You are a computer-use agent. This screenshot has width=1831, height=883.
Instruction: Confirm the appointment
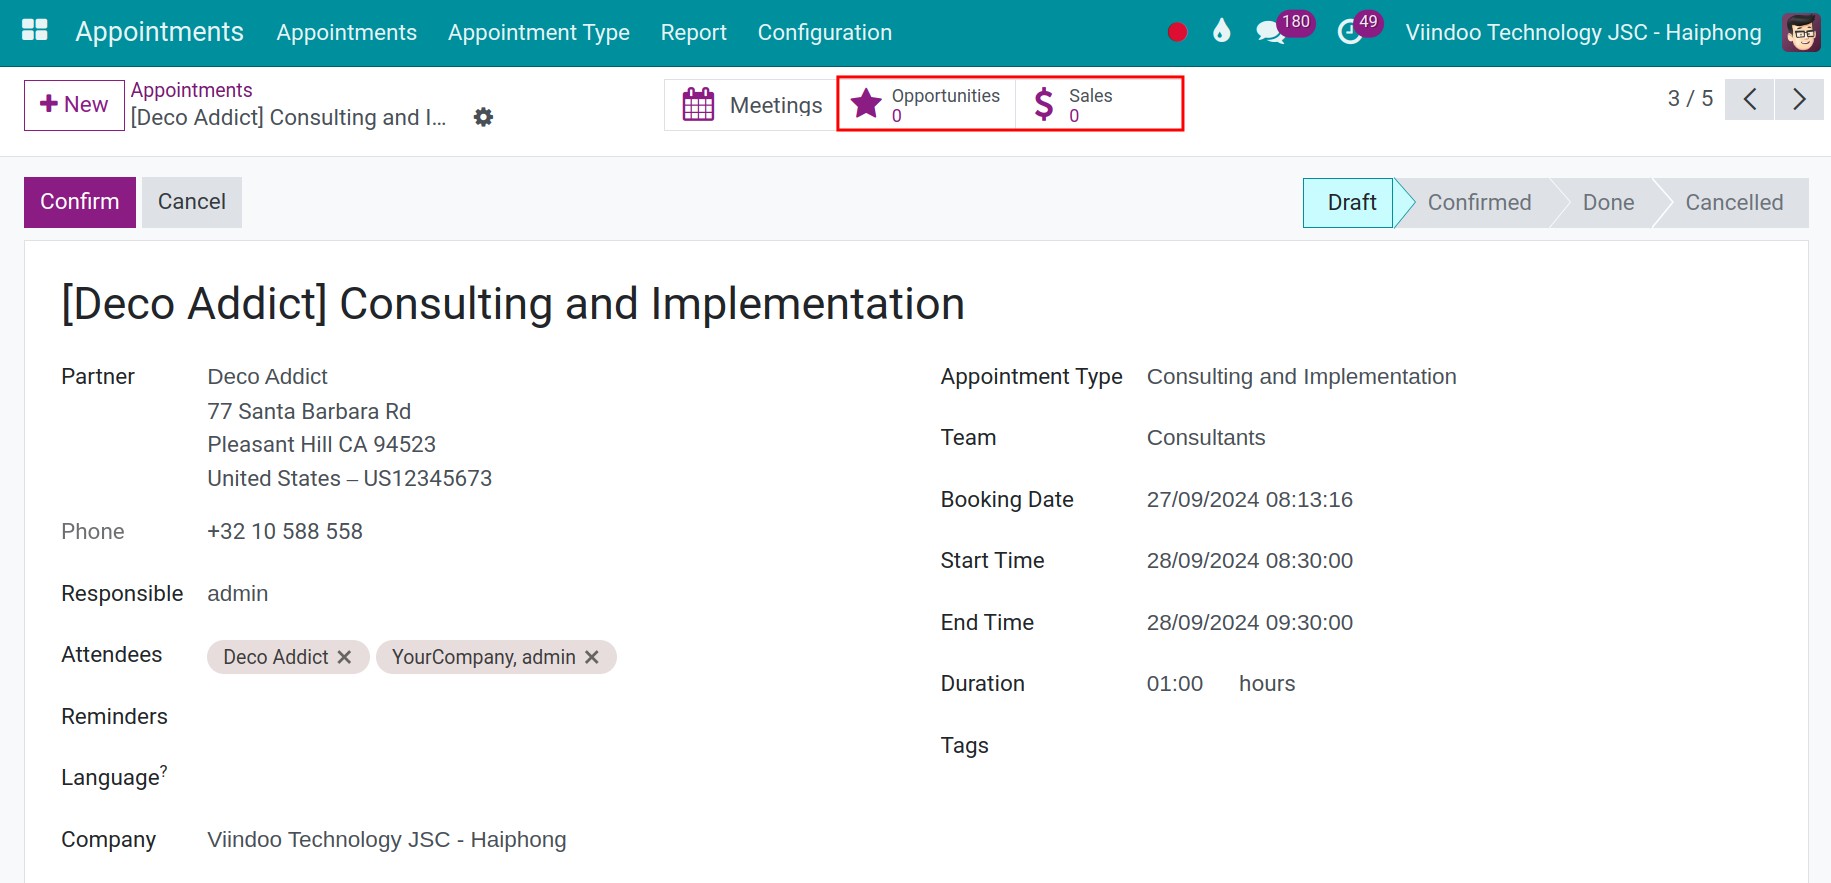[80, 202]
